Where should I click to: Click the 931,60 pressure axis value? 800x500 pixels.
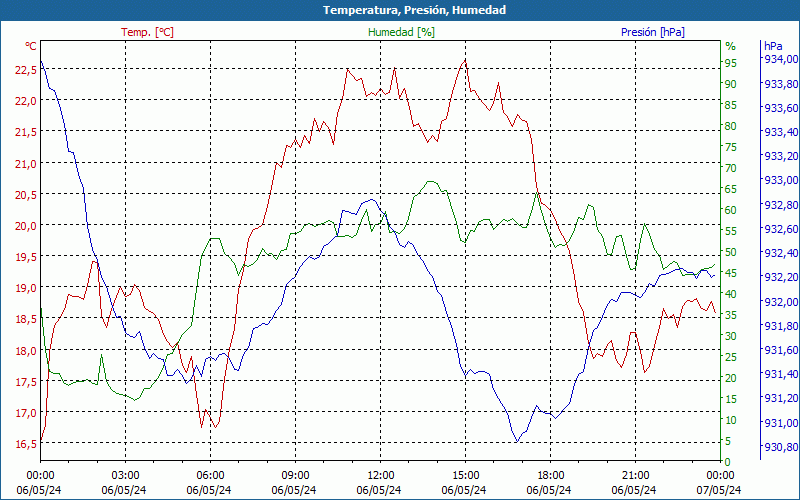(x=781, y=350)
